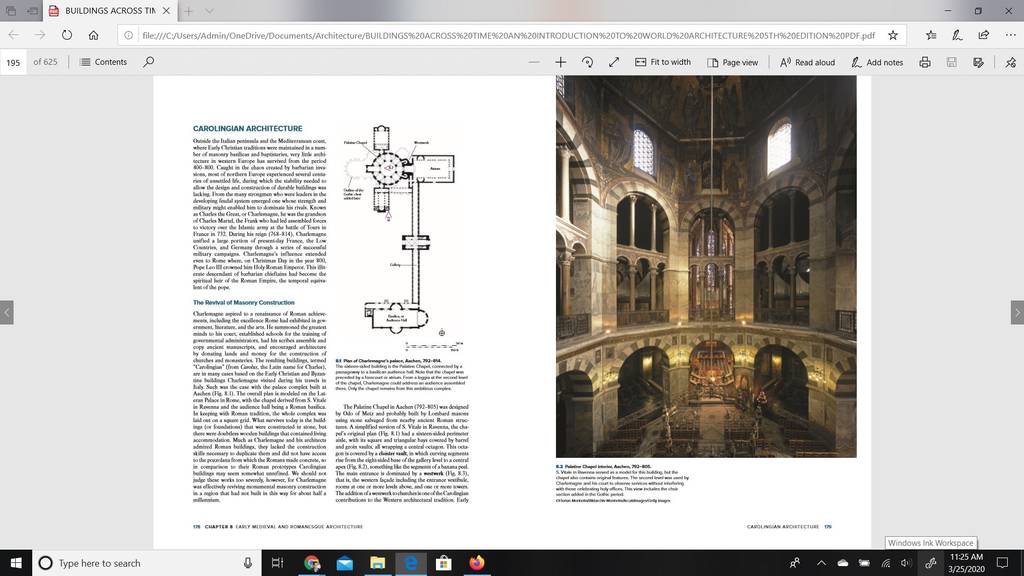Zoom in with the plus icon

click(560, 62)
